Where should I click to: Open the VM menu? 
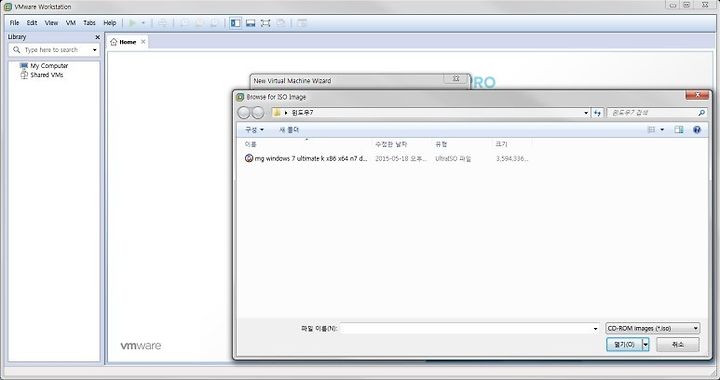point(70,23)
